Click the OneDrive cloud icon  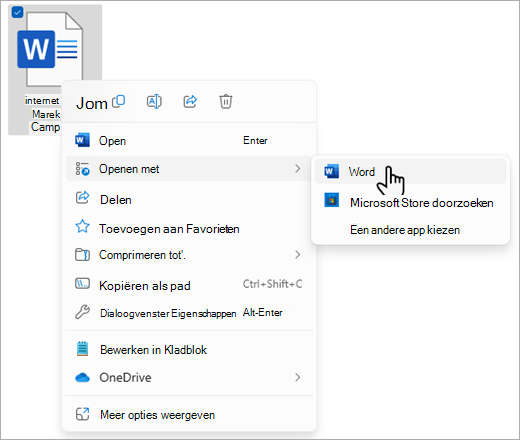(x=82, y=378)
